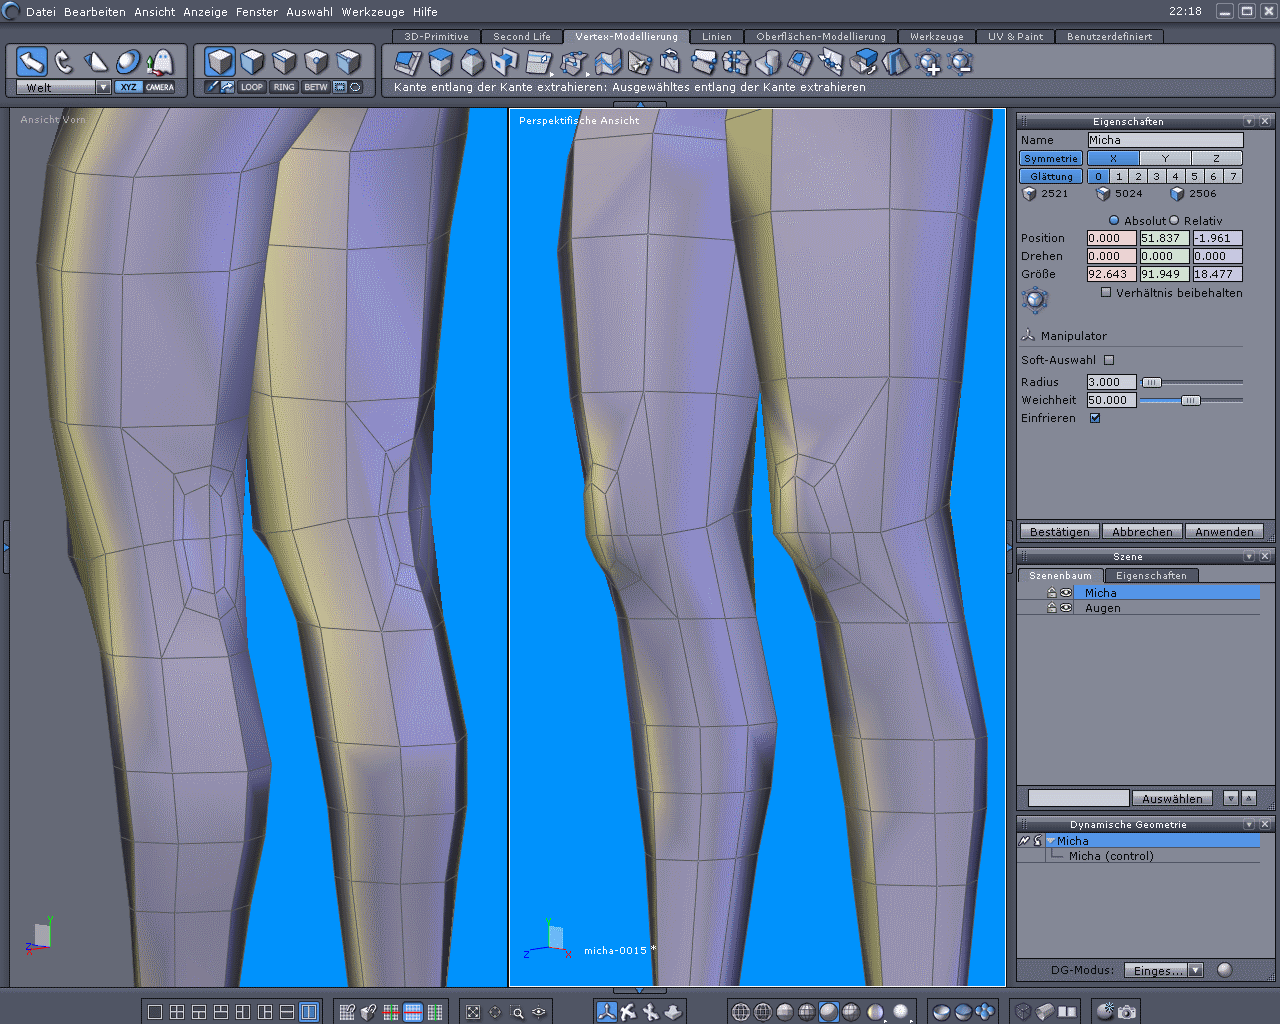Open the Werkzeuge menu in the menu bar
Image resolution: width=1280 pixels, height=1024 pixels.
(373, 12)
